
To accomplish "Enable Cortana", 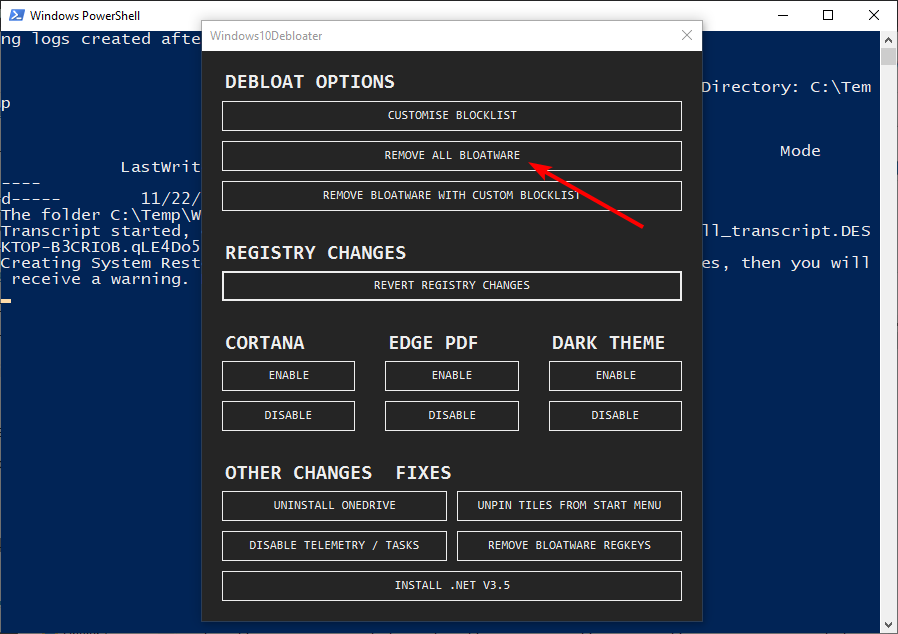I will [289, 376].
